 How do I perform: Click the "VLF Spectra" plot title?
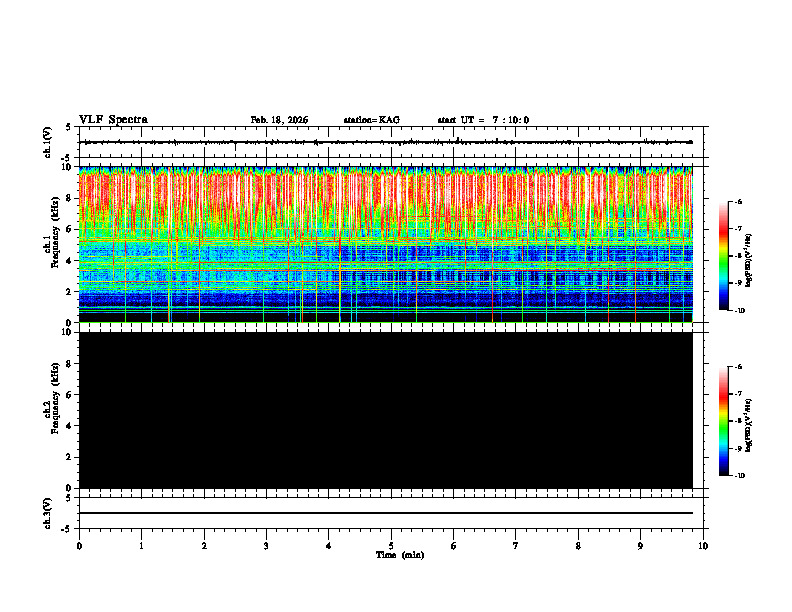pyautogui.click(x=113, y=120)
